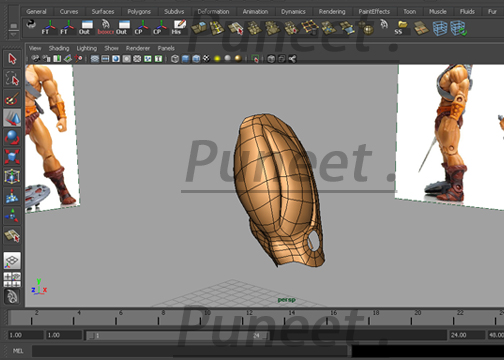Run the first CP shelf button
504x360 pixels.
point(141,28)
